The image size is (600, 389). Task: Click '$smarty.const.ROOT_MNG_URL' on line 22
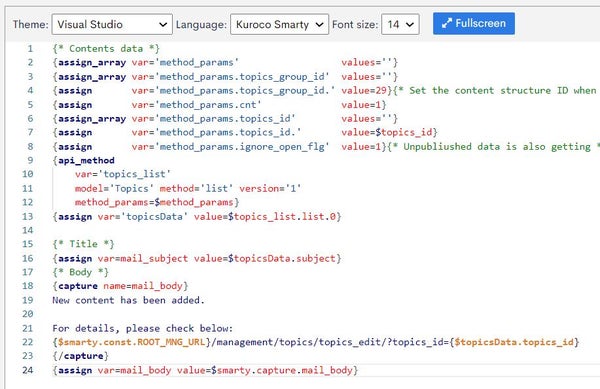(132, 342)
